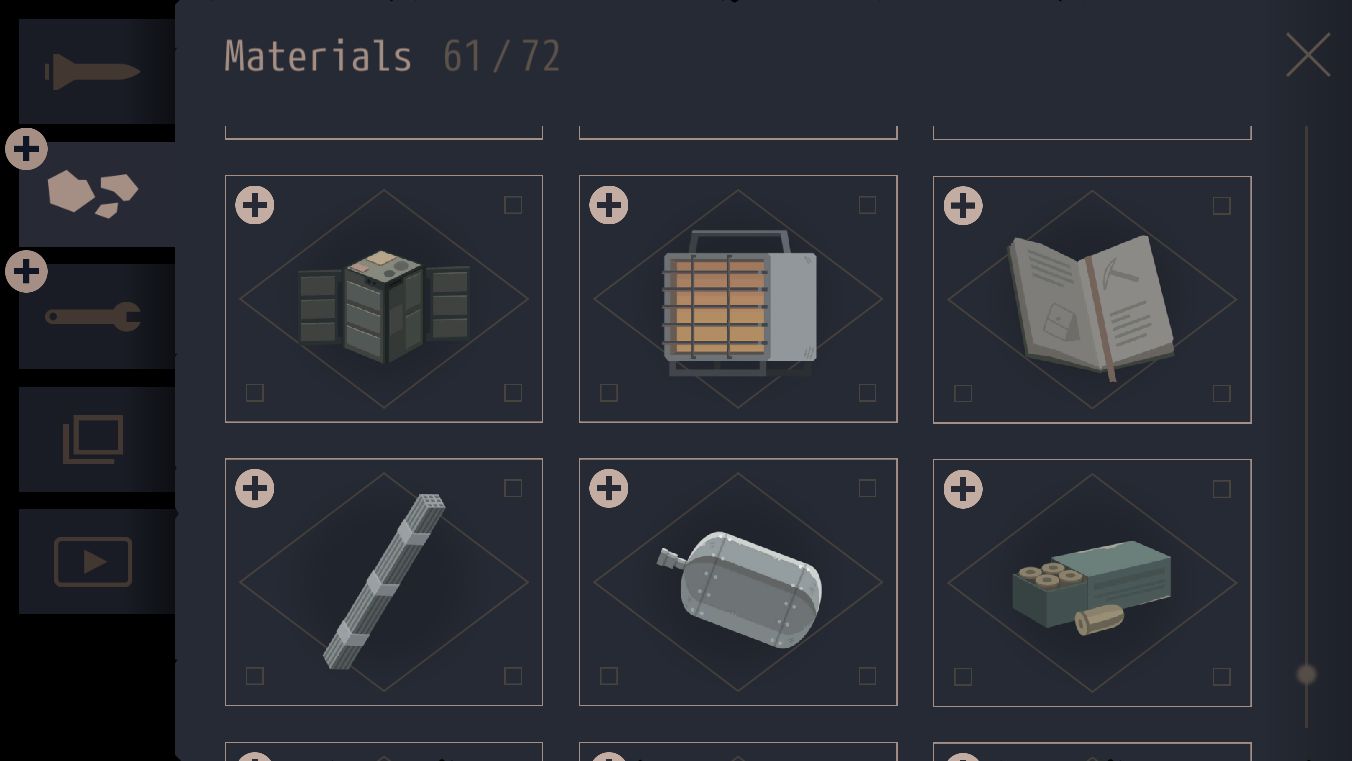The height and width of the screenshot is (761, 1352).
Task: Close the Materials panel
Action: (1308, 55)
